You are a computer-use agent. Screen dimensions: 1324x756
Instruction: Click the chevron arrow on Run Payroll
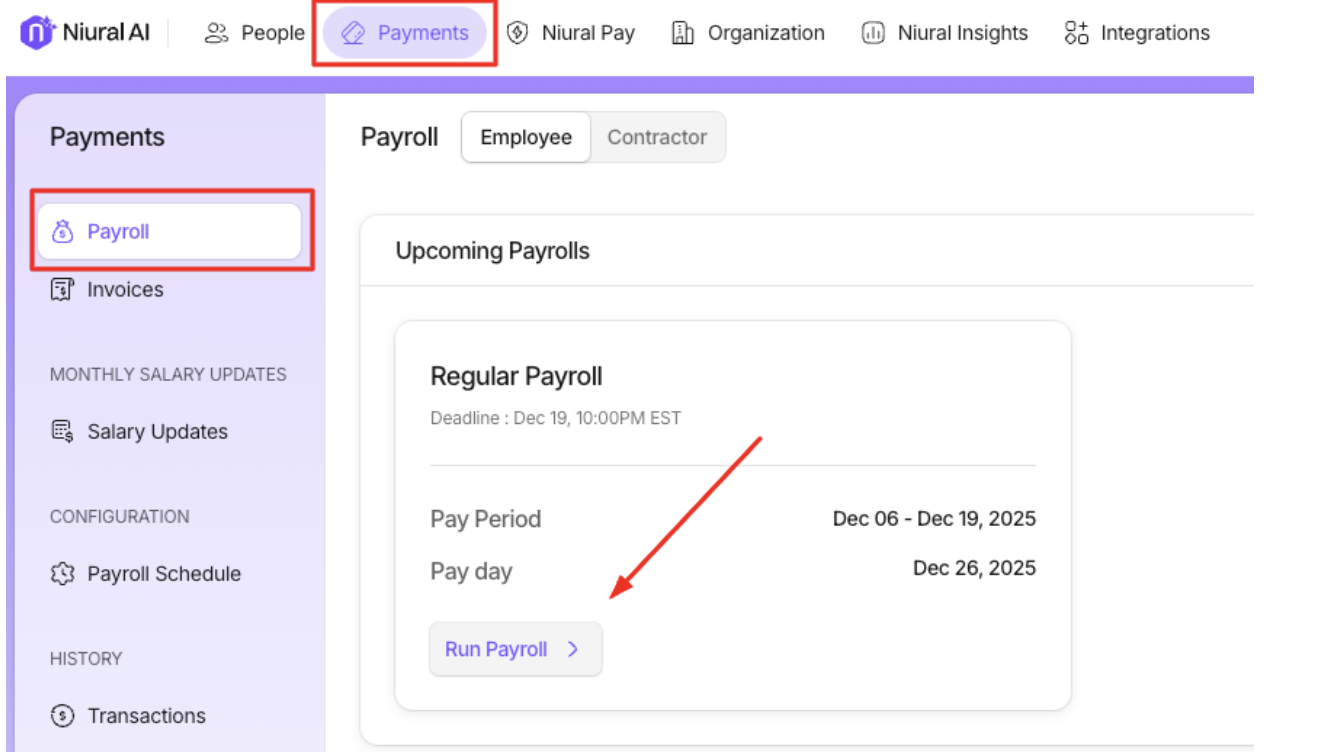coord(573,649)
